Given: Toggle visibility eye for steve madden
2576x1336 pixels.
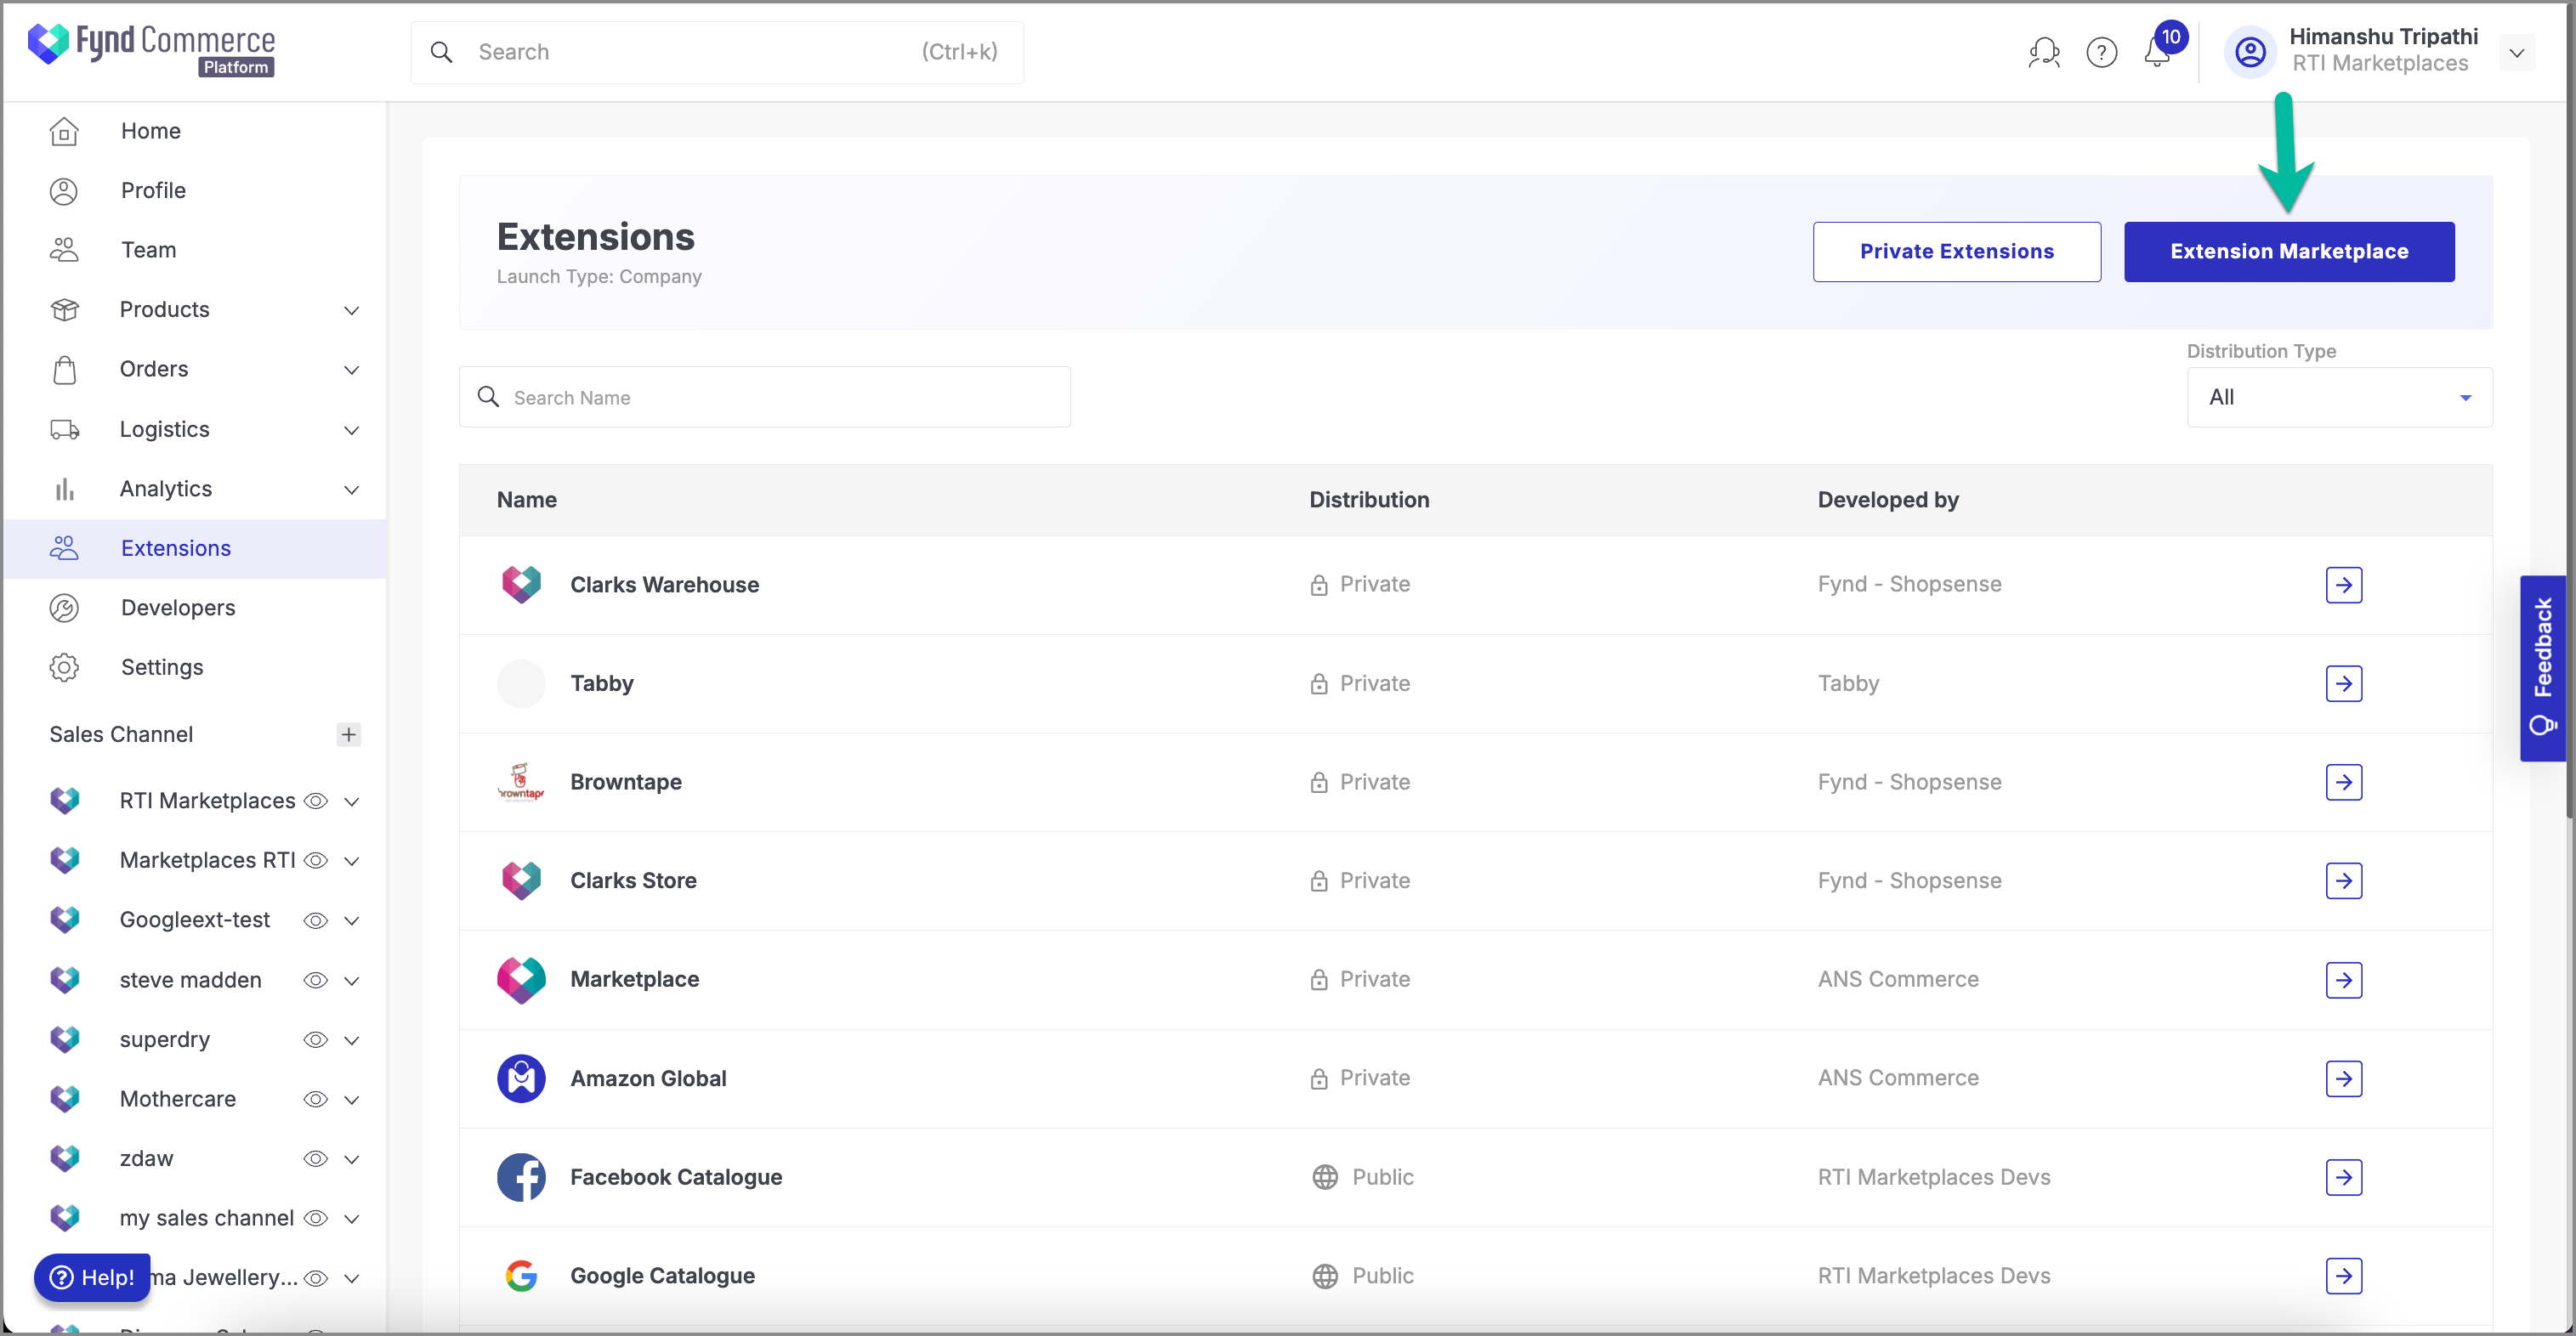Looking at the screenshot, I should pyautogui.click(x=316, y=980).
